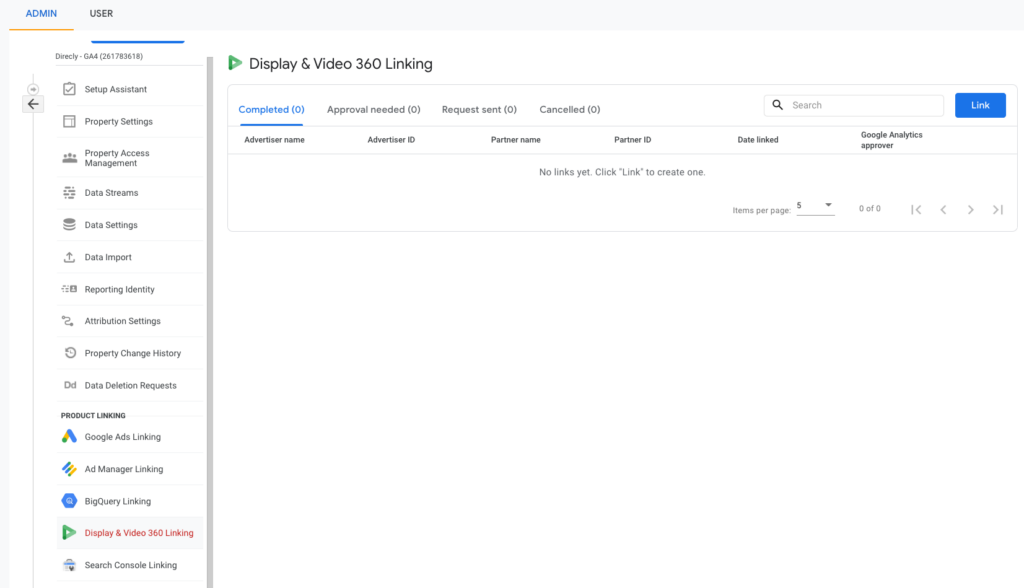
Task: Open the Items per page dropdown
Action: [815, 206]
